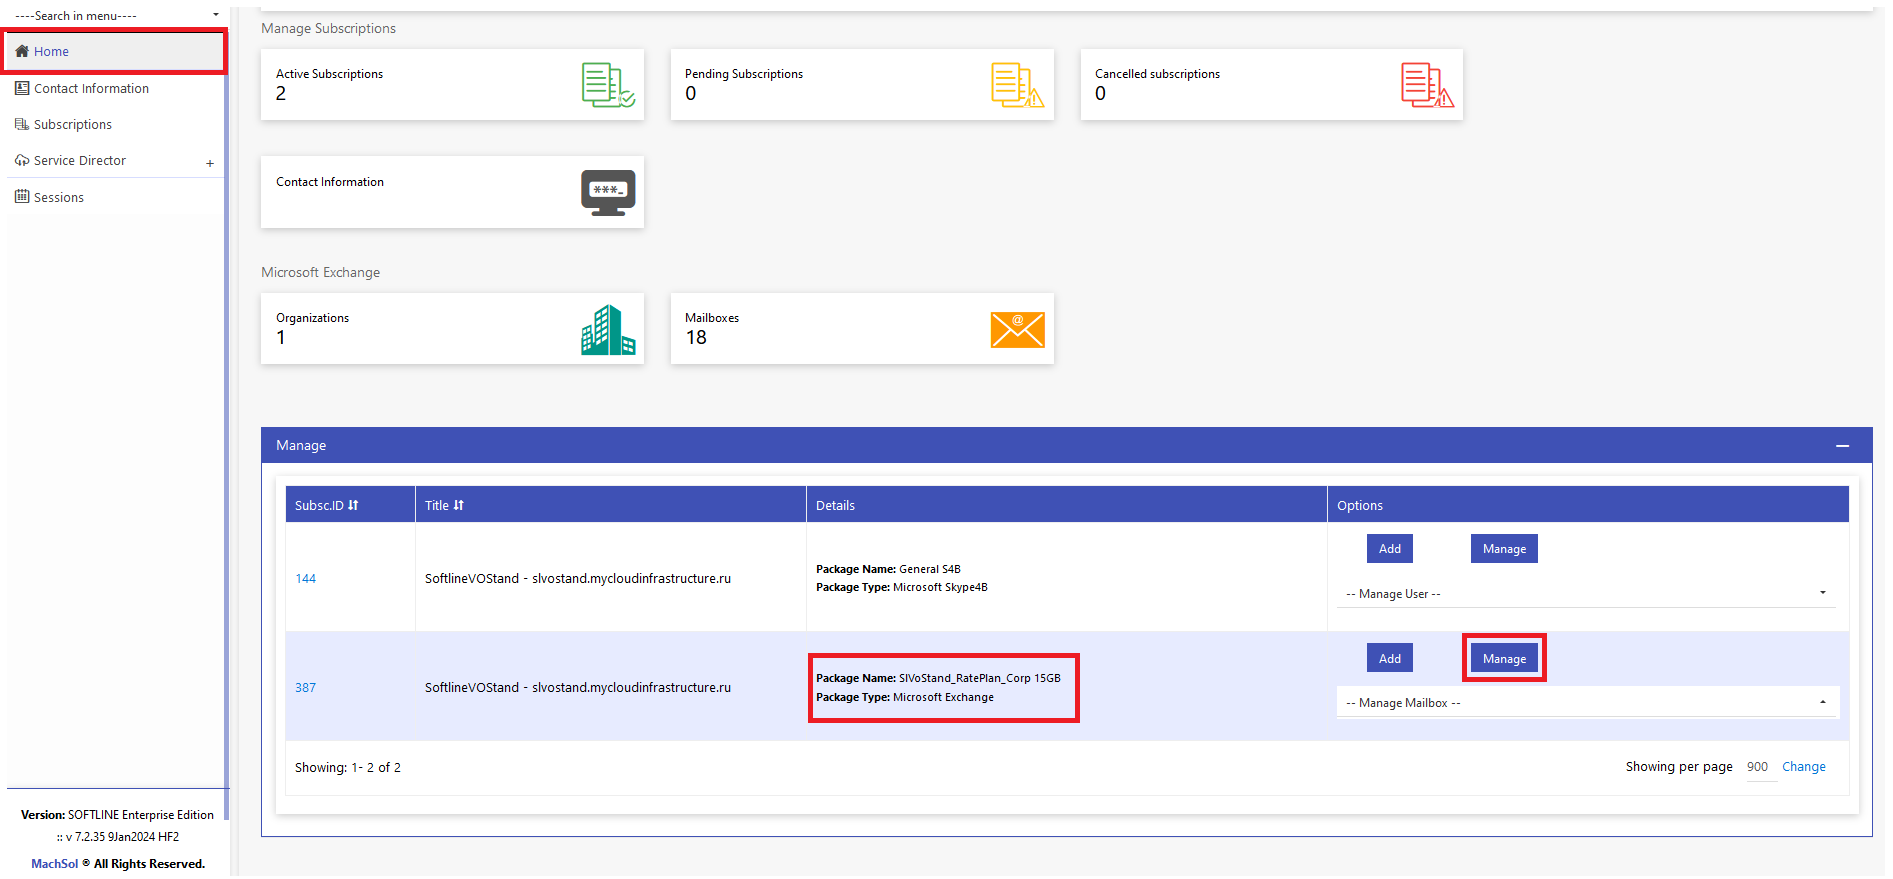Click Package Name General S4B text
The image size is (1893, 879).
click(888, 569)
